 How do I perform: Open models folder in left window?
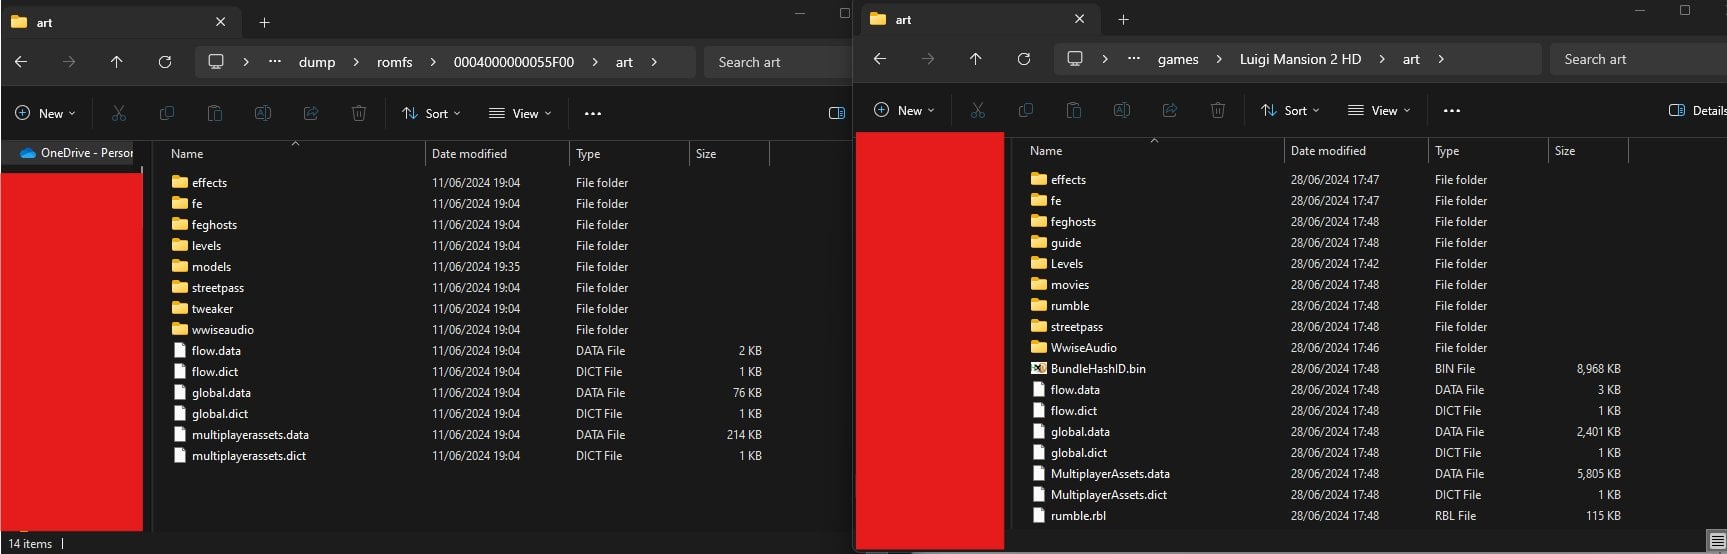point(211,267)
